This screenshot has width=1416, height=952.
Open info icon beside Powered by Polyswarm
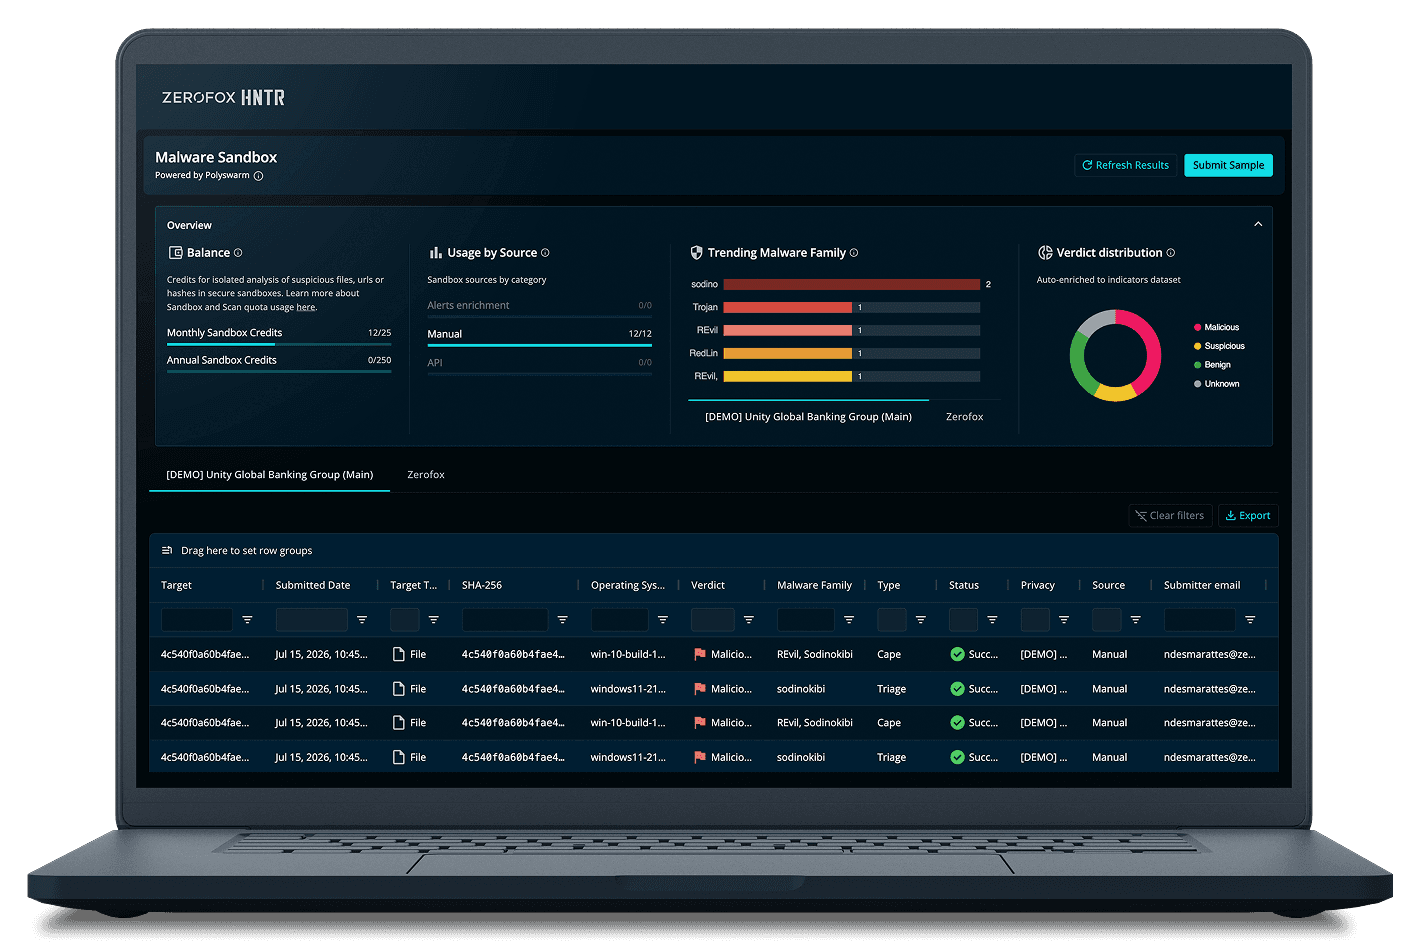tap(258, 176)
